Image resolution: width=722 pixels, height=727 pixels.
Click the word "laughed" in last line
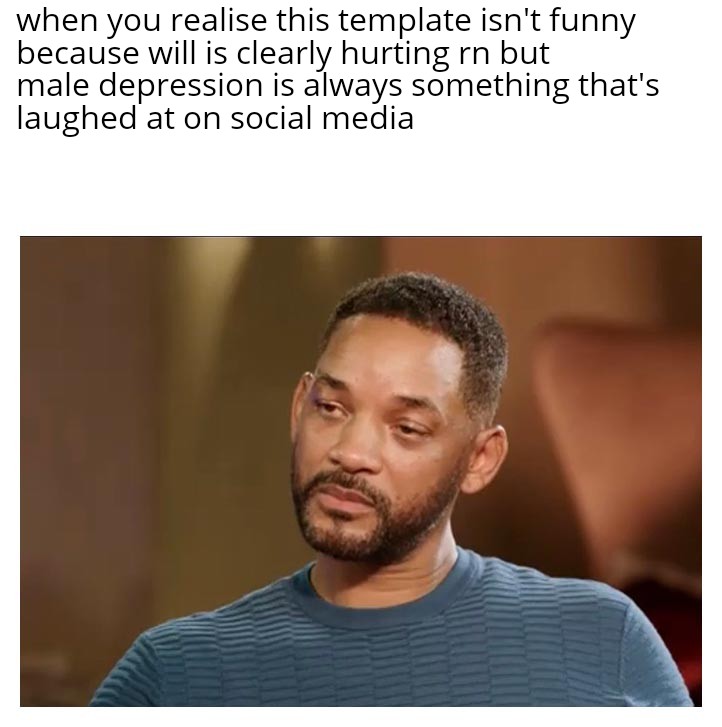[x=77, y=119]
